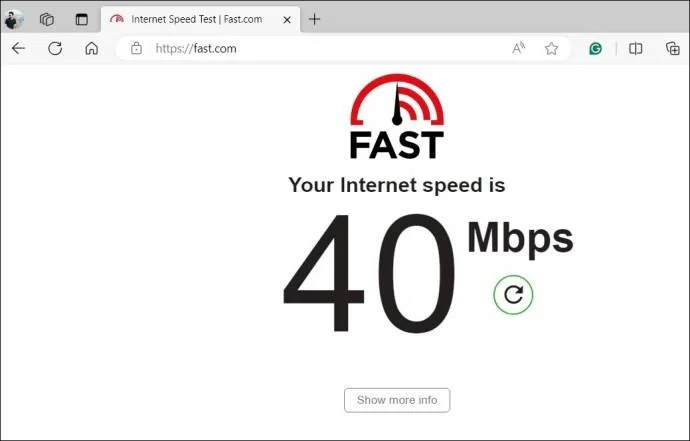690x441 pixels.
Task: Click the FAST speedometer logo
Action: (x=397, y=116)
